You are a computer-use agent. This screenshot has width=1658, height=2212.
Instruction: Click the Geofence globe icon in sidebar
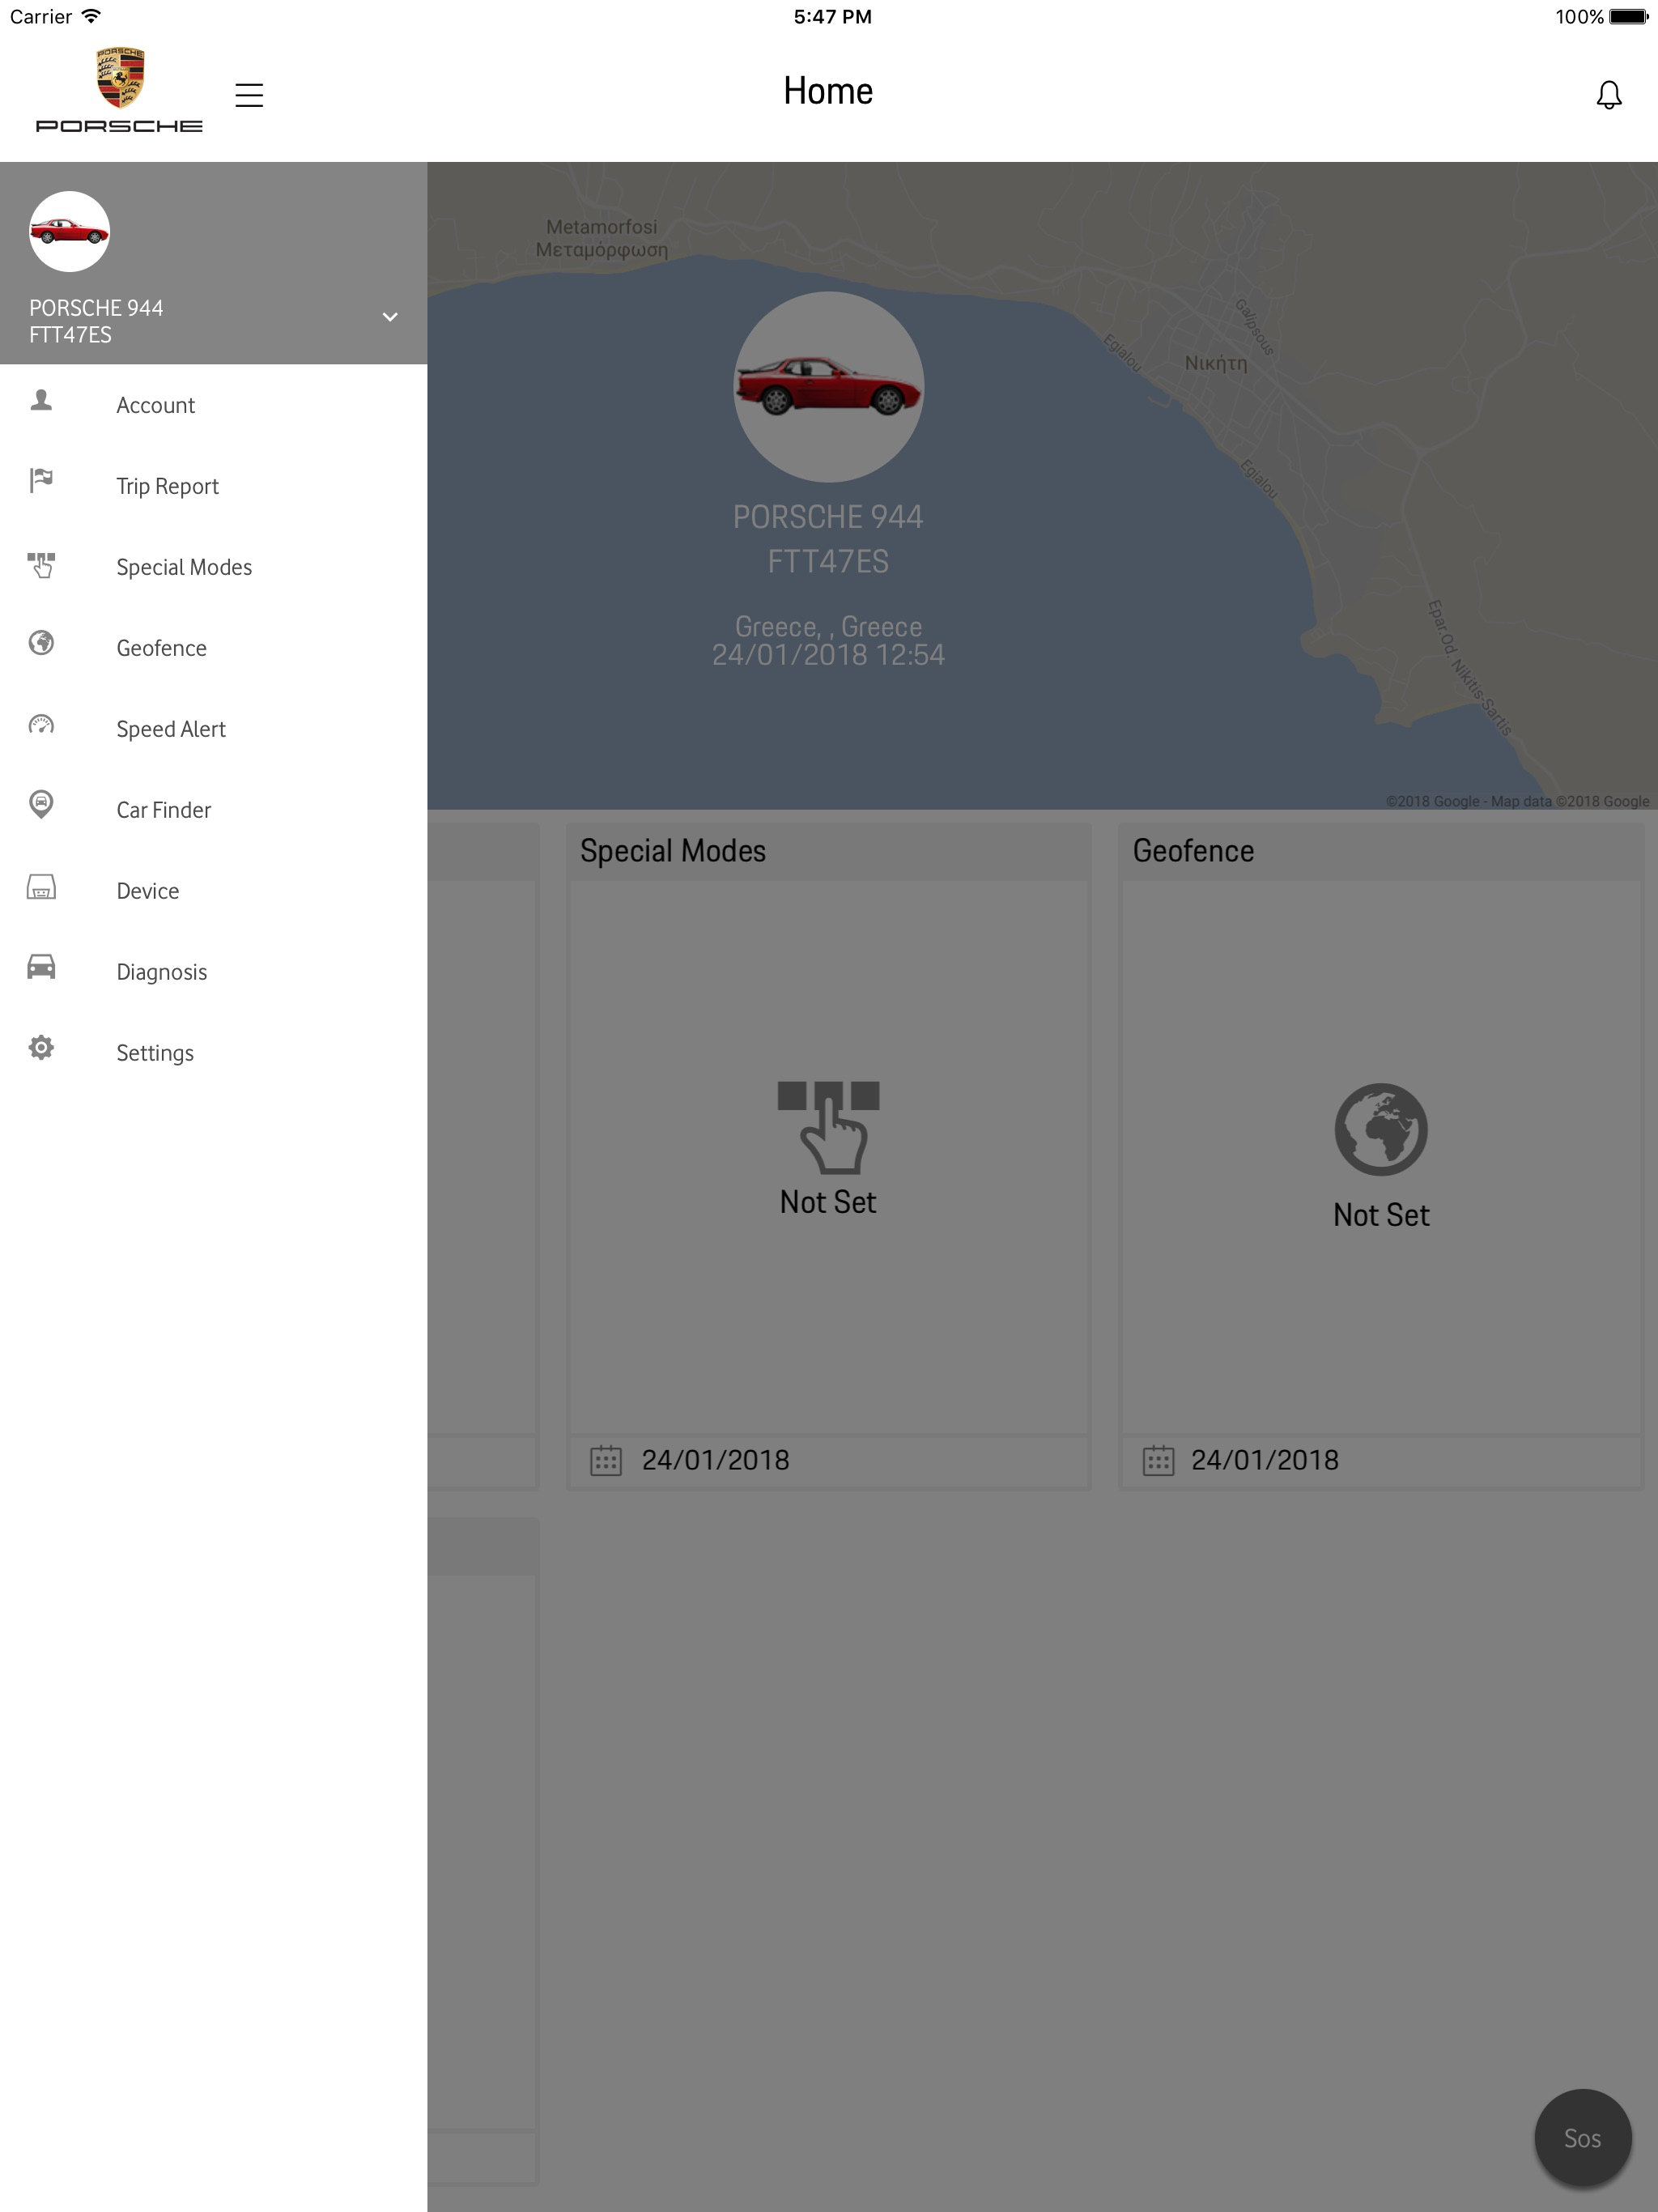pos(41,643)
